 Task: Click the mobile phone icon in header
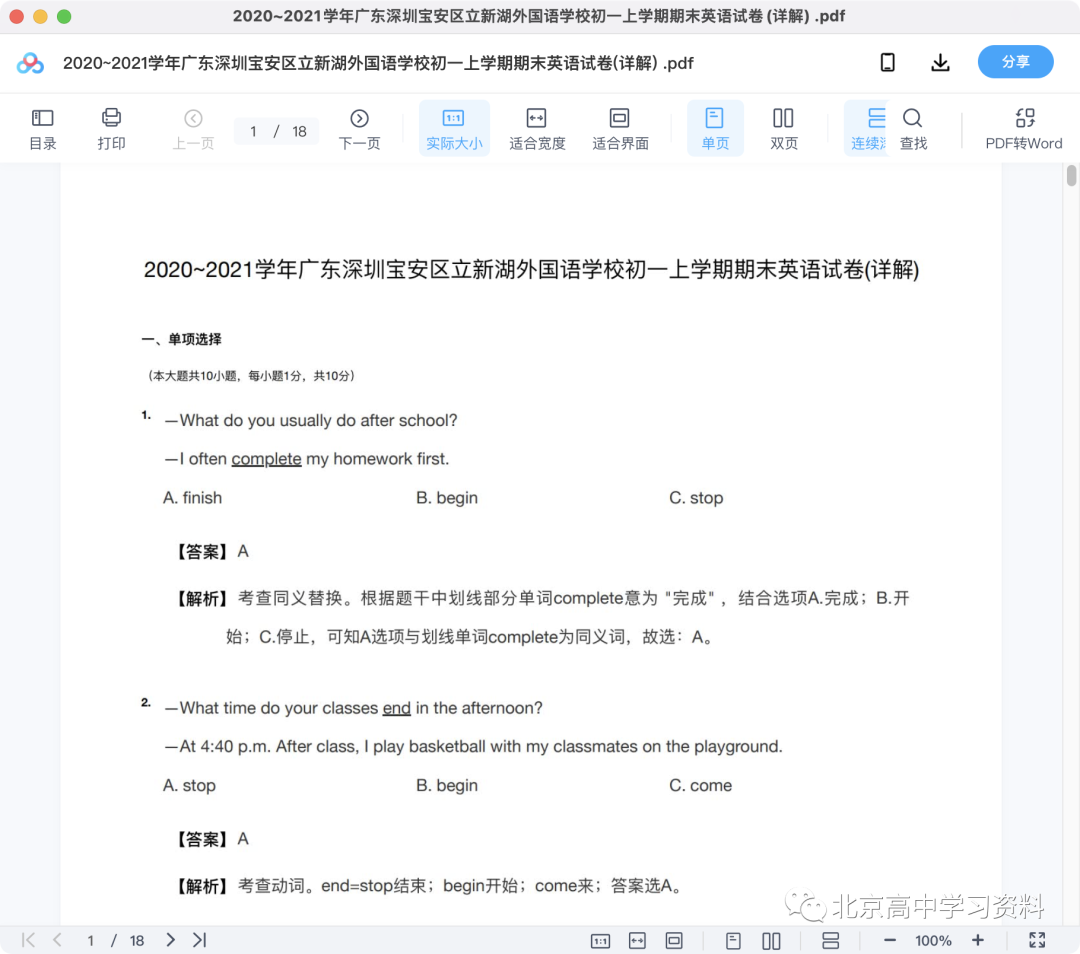tap(888, 63)
